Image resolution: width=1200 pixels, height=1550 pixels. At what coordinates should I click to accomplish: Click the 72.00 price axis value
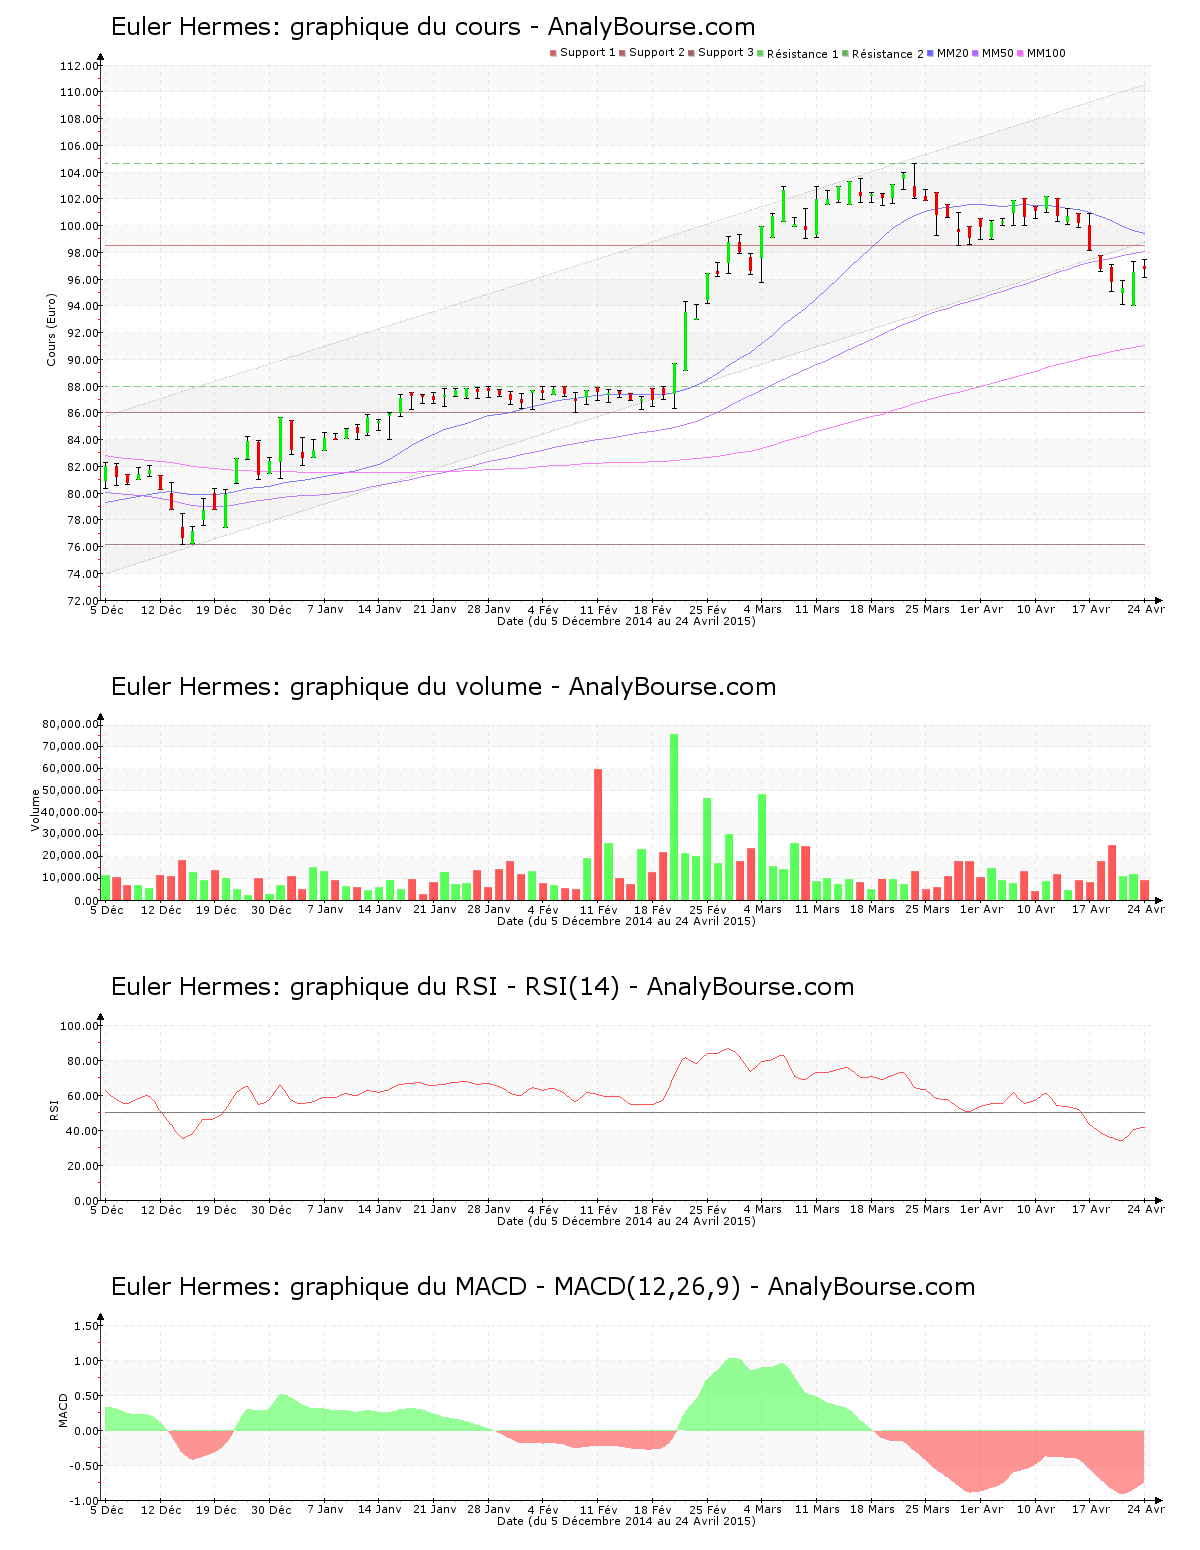pos(82,601)
